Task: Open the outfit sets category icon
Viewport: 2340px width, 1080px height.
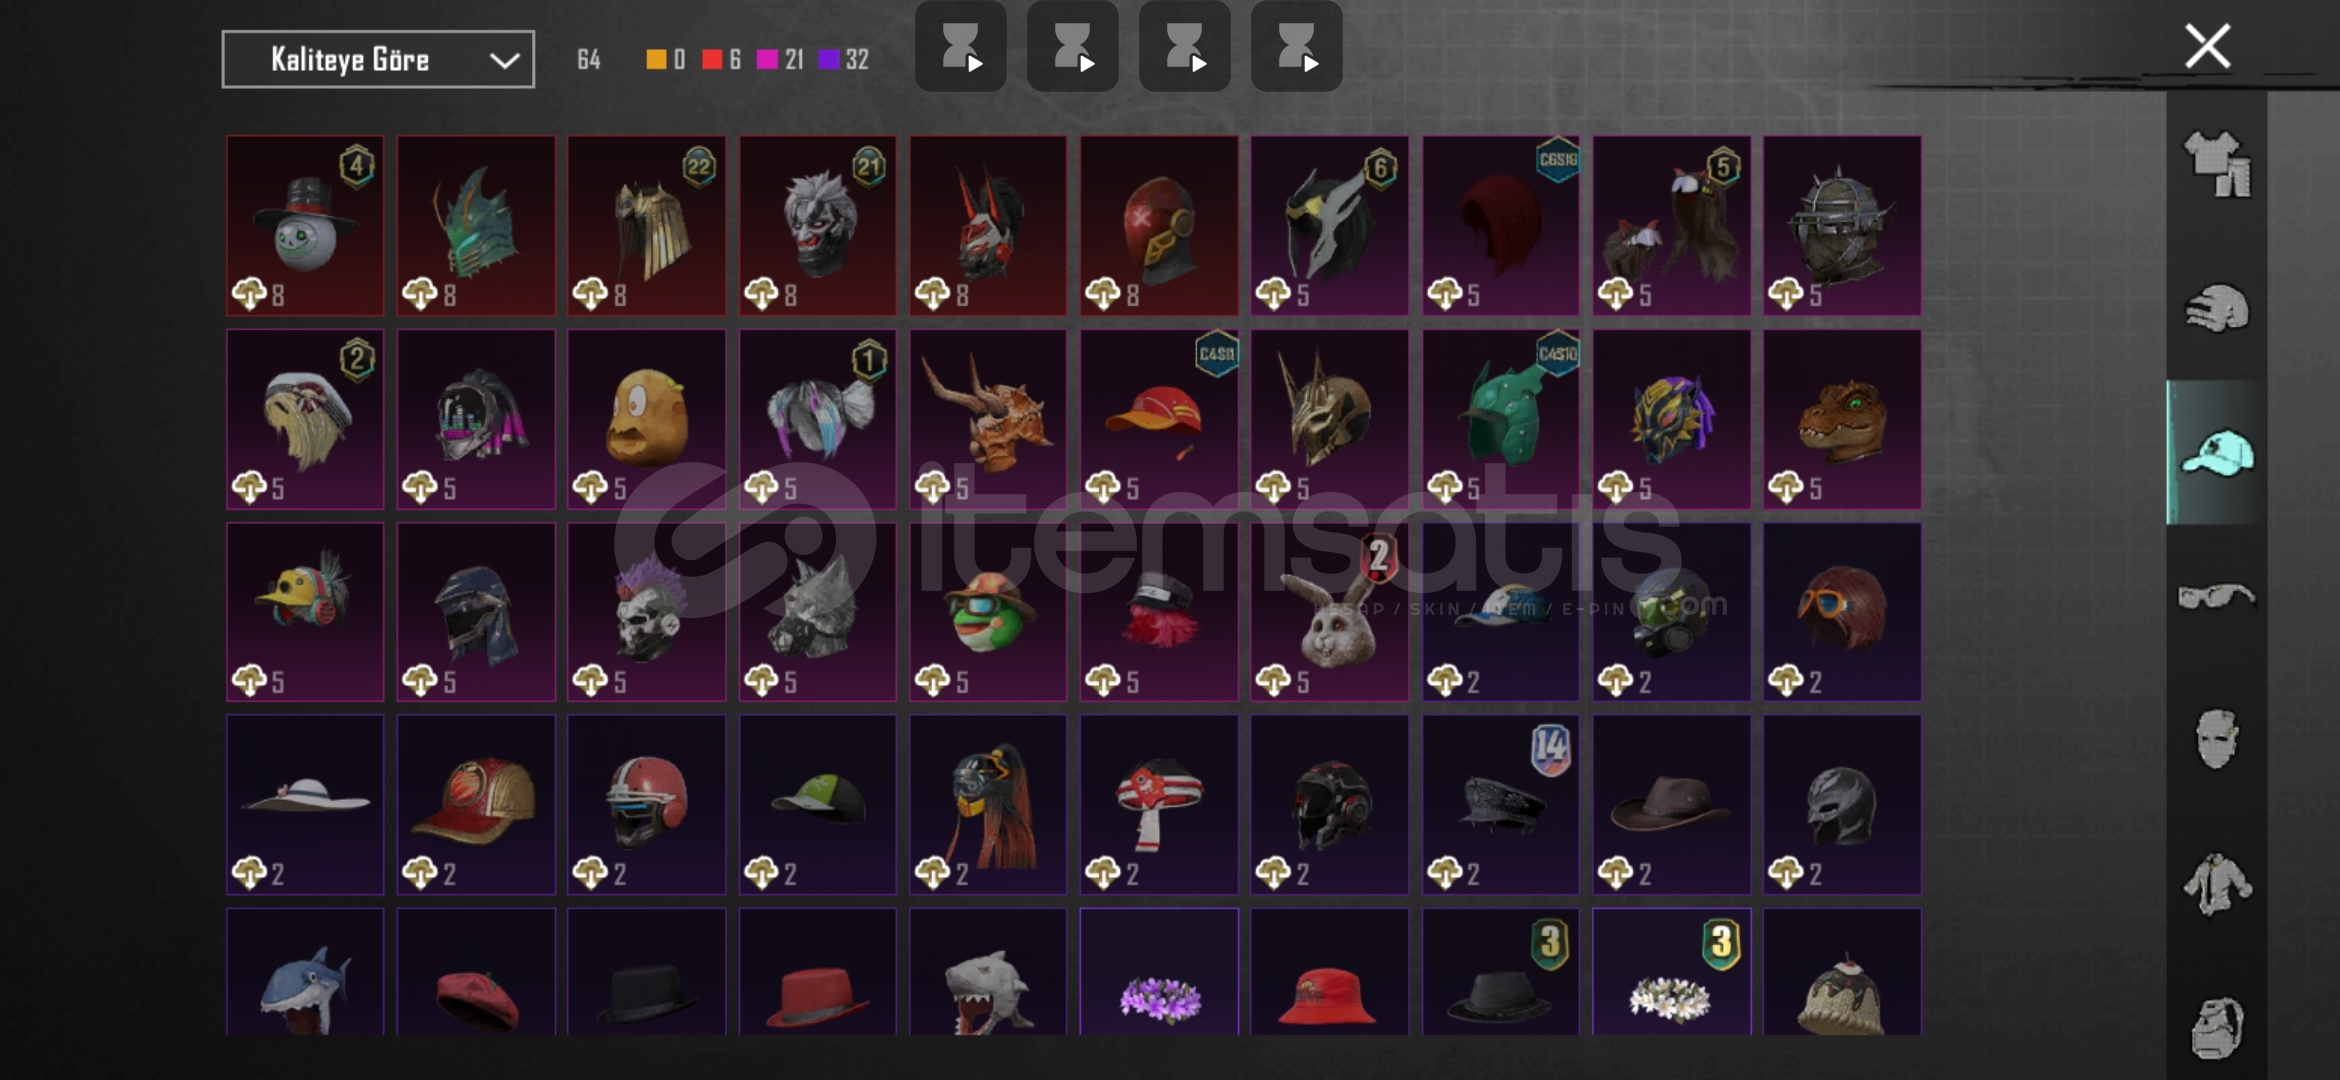Action: point(2217,164)
